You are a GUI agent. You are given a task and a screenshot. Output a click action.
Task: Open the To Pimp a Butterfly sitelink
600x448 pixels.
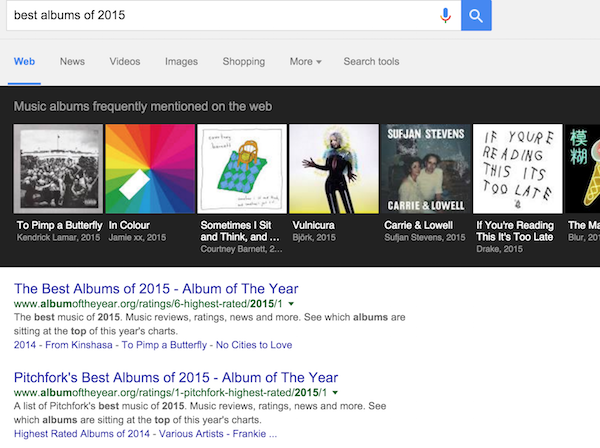(x=164, y=345)
